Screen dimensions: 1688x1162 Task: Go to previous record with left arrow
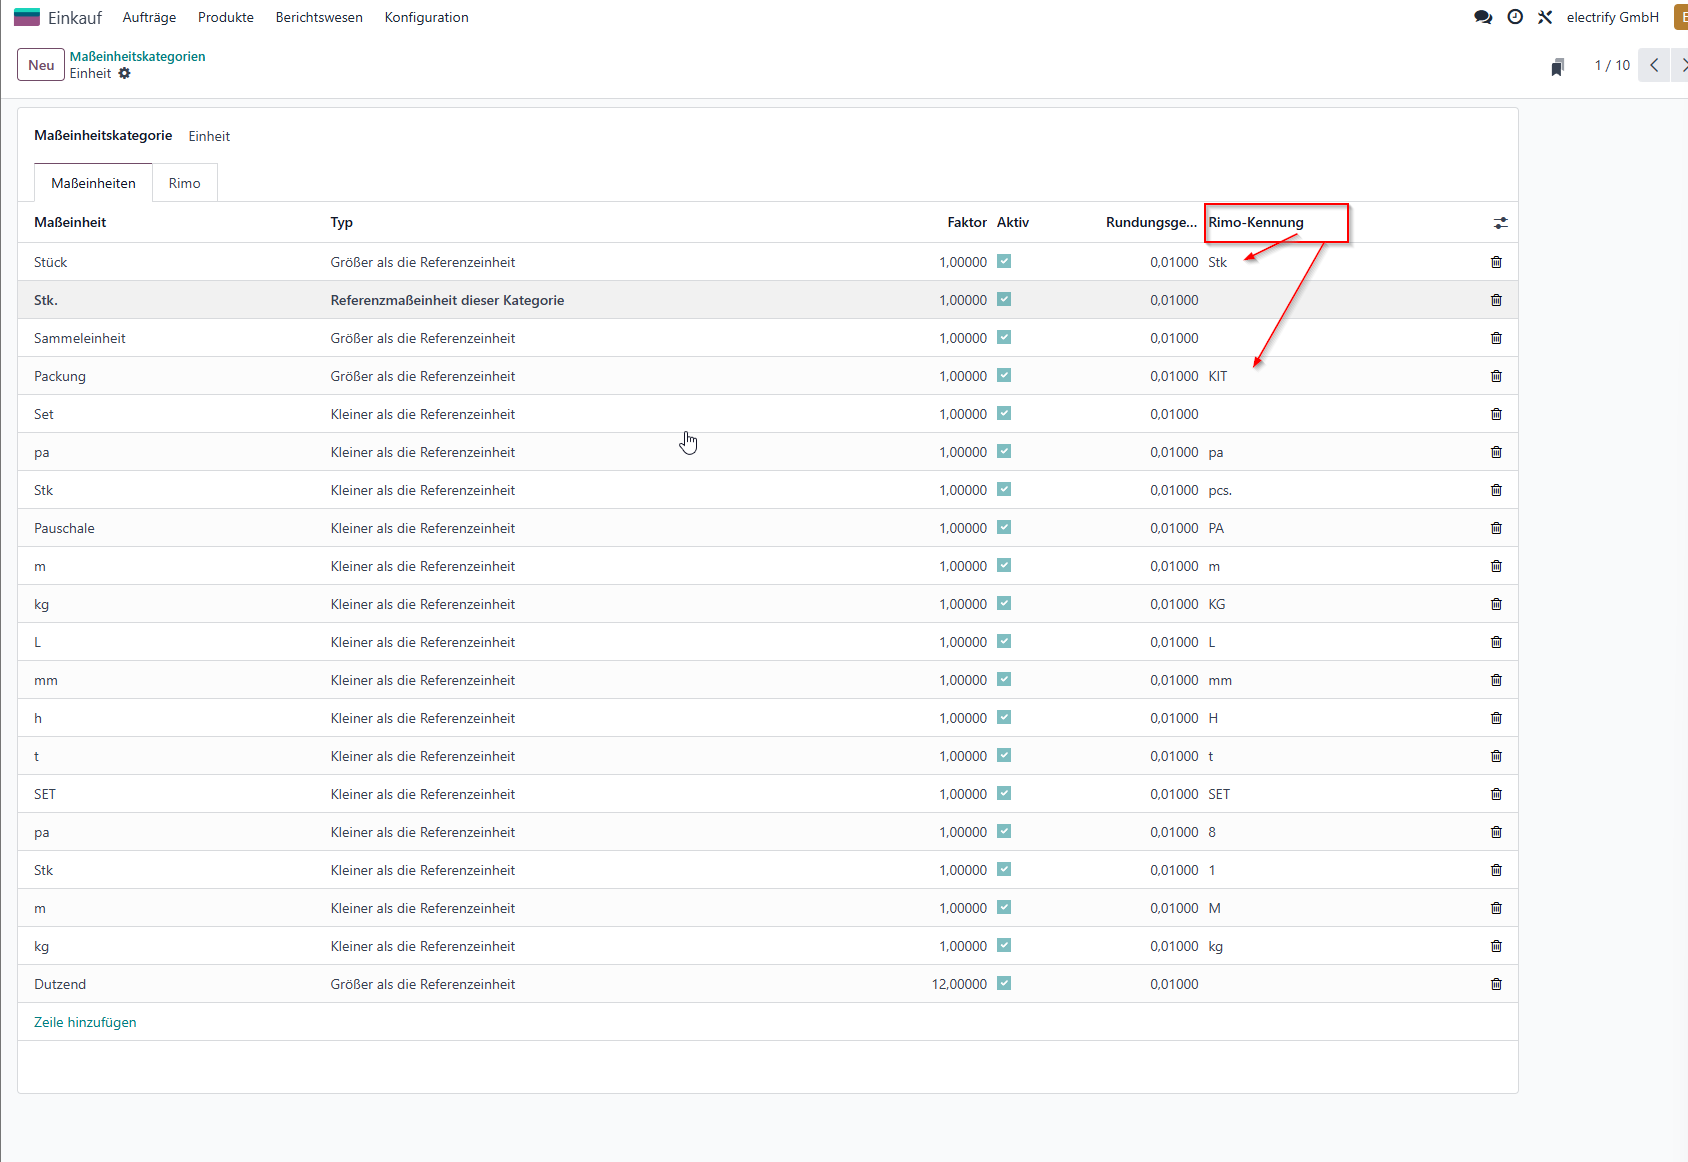coord(1654,65)
